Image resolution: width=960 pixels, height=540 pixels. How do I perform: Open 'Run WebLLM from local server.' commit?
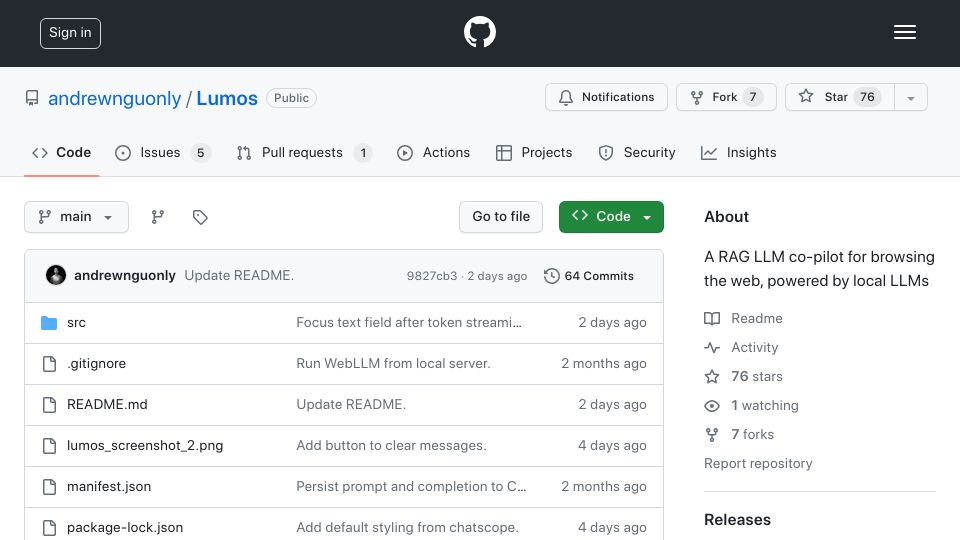[x=393, y=364]
